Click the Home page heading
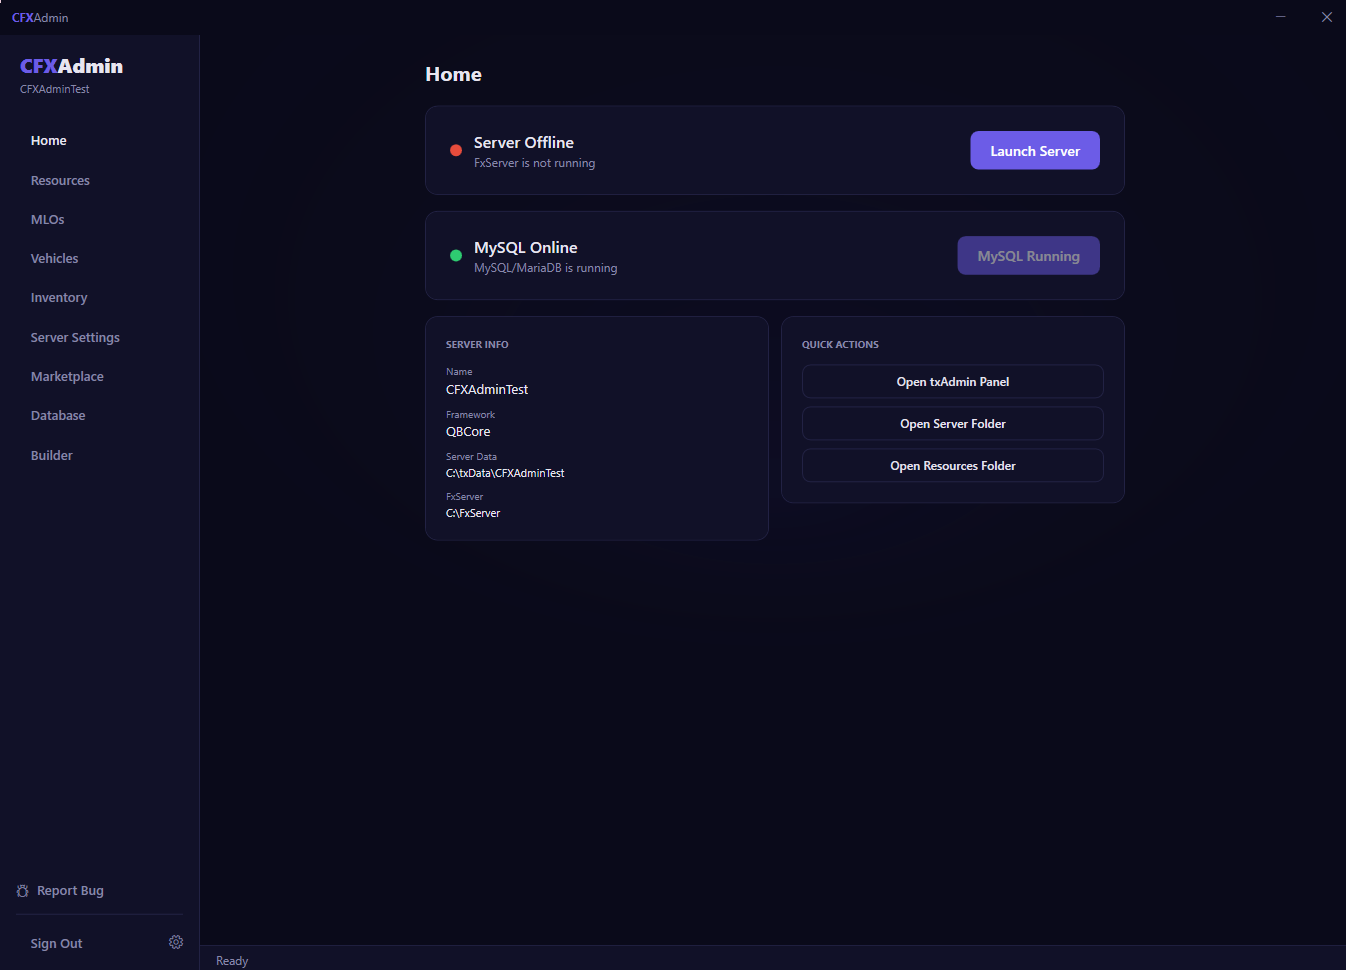 pyautogui.click(x=453, y=75)
